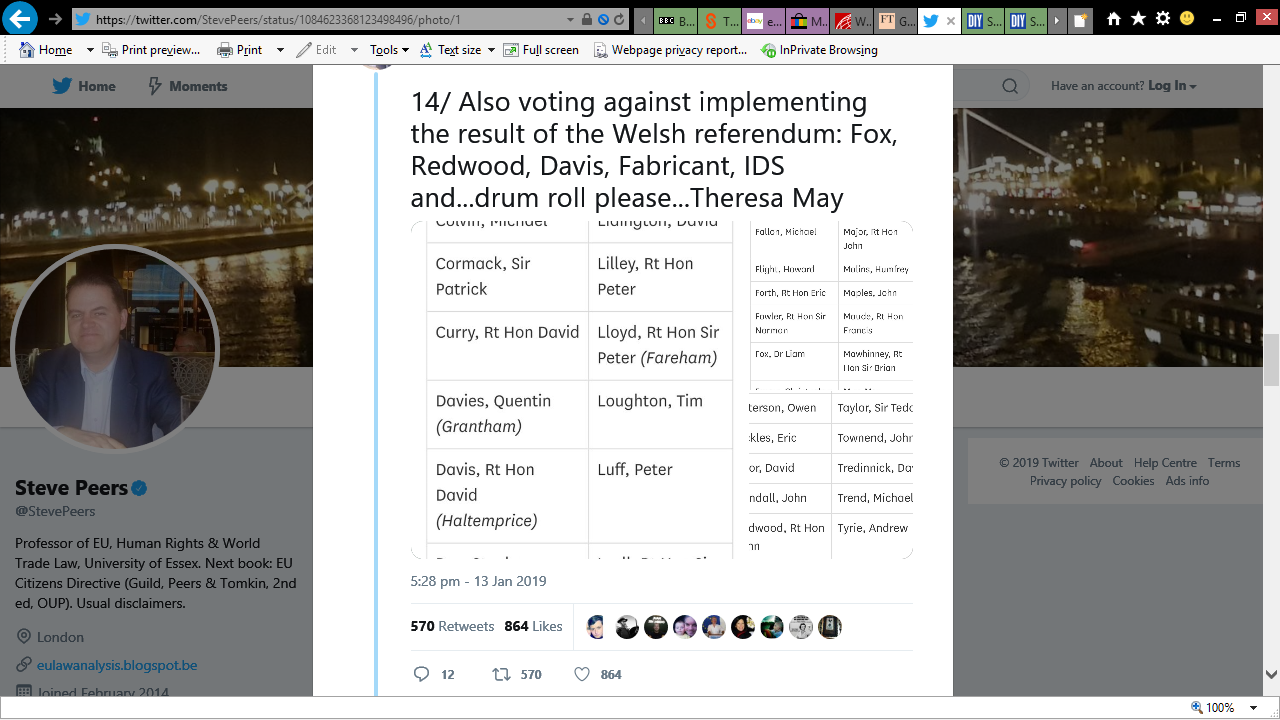Retweet using the retweet arrows icon
Screen dimensions: 1280x720
pyautogui.click(x=501, y=674)
